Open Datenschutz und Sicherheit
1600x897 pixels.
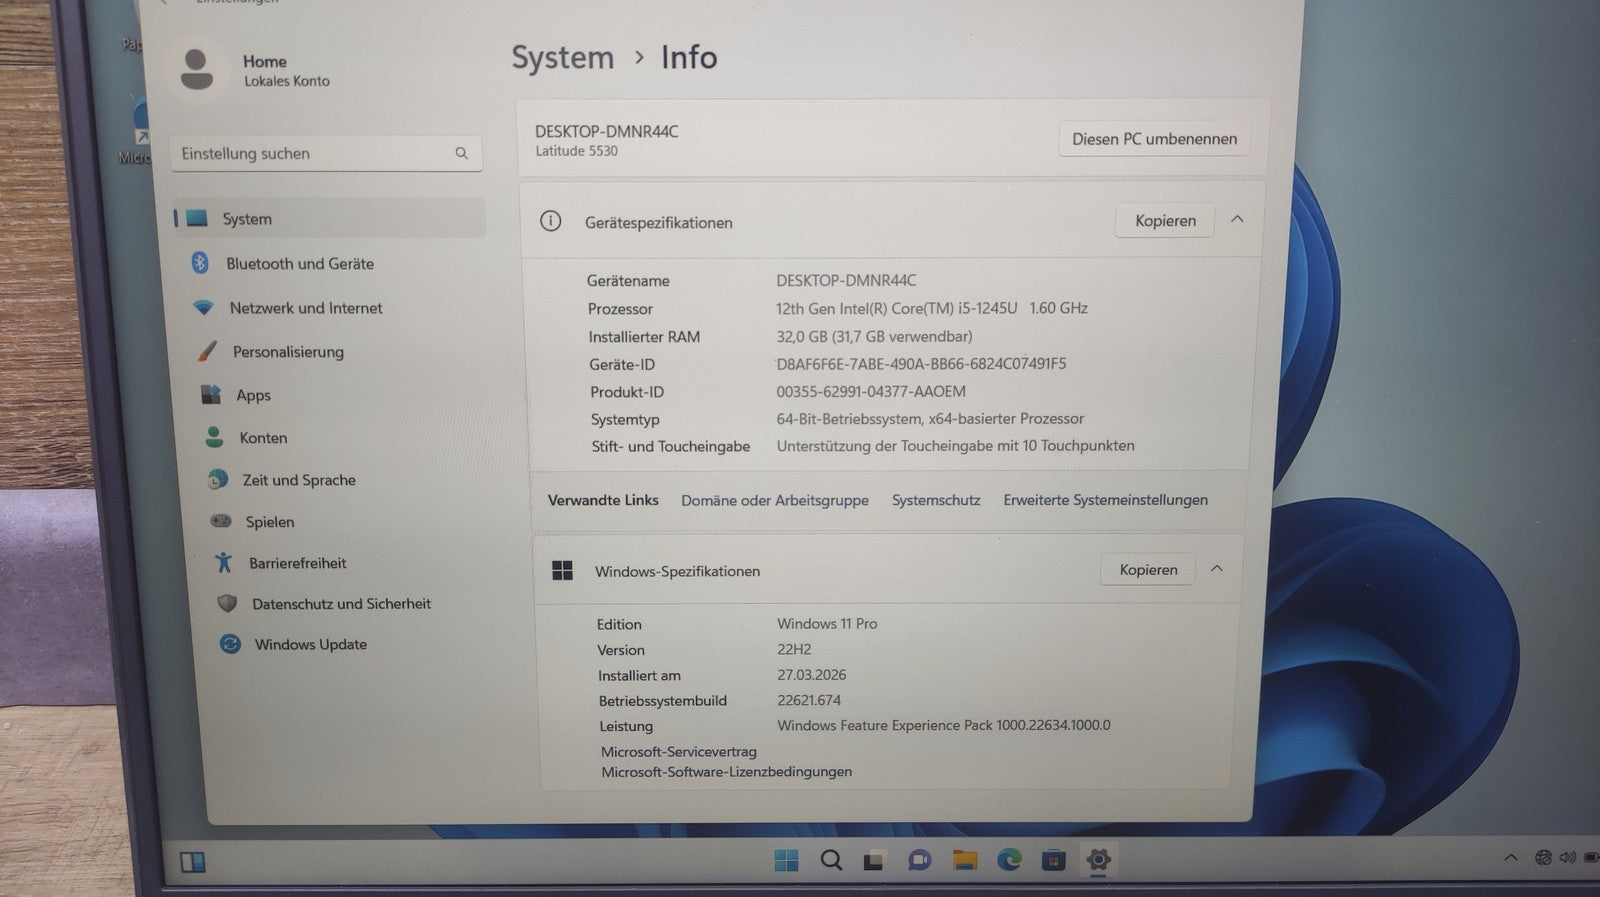pyautogui.click(x=341, y=604)
